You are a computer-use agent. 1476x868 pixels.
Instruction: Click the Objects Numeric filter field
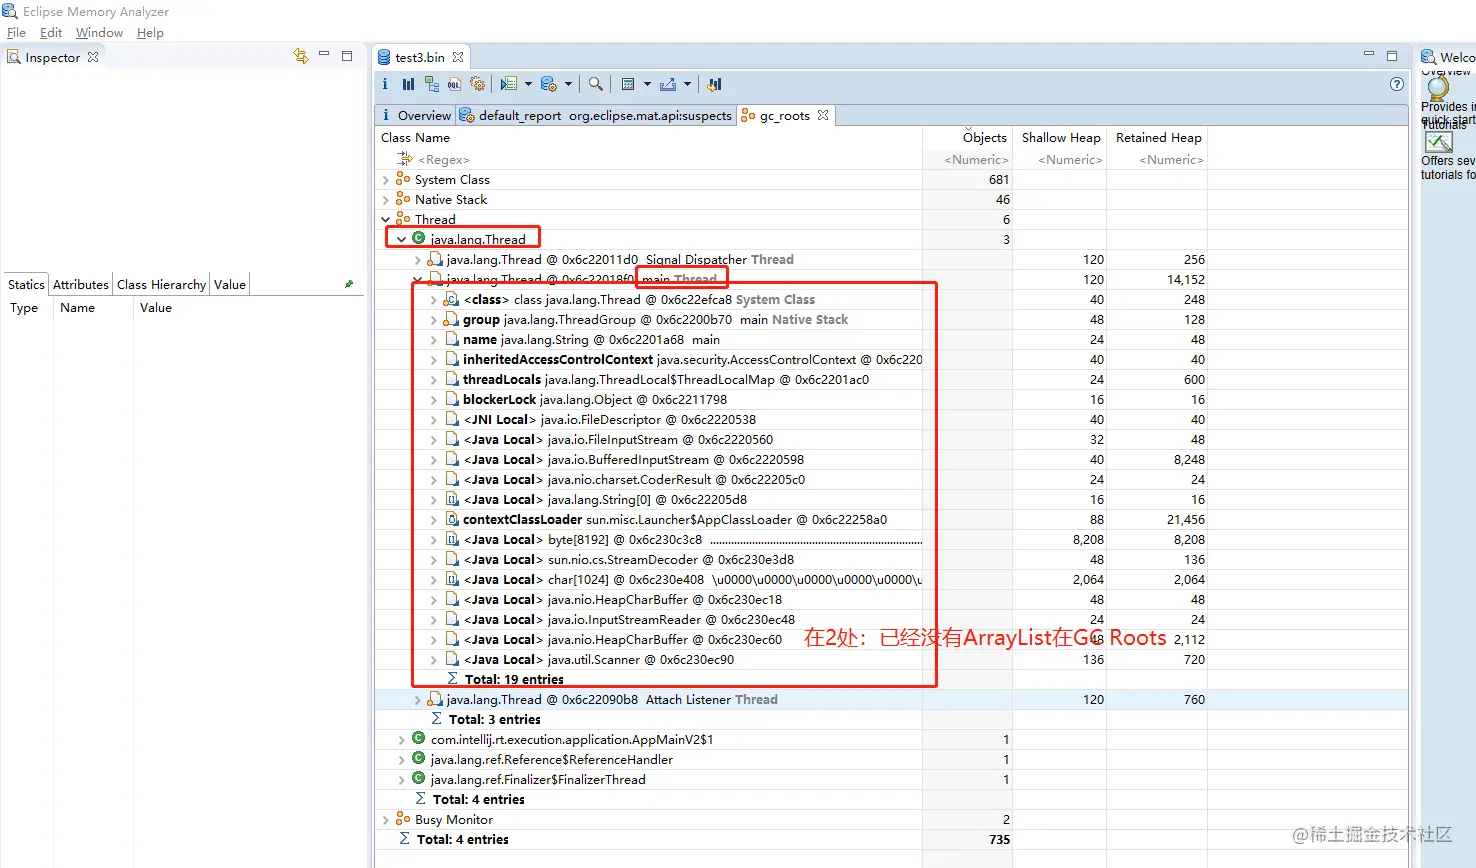(967, 160)
